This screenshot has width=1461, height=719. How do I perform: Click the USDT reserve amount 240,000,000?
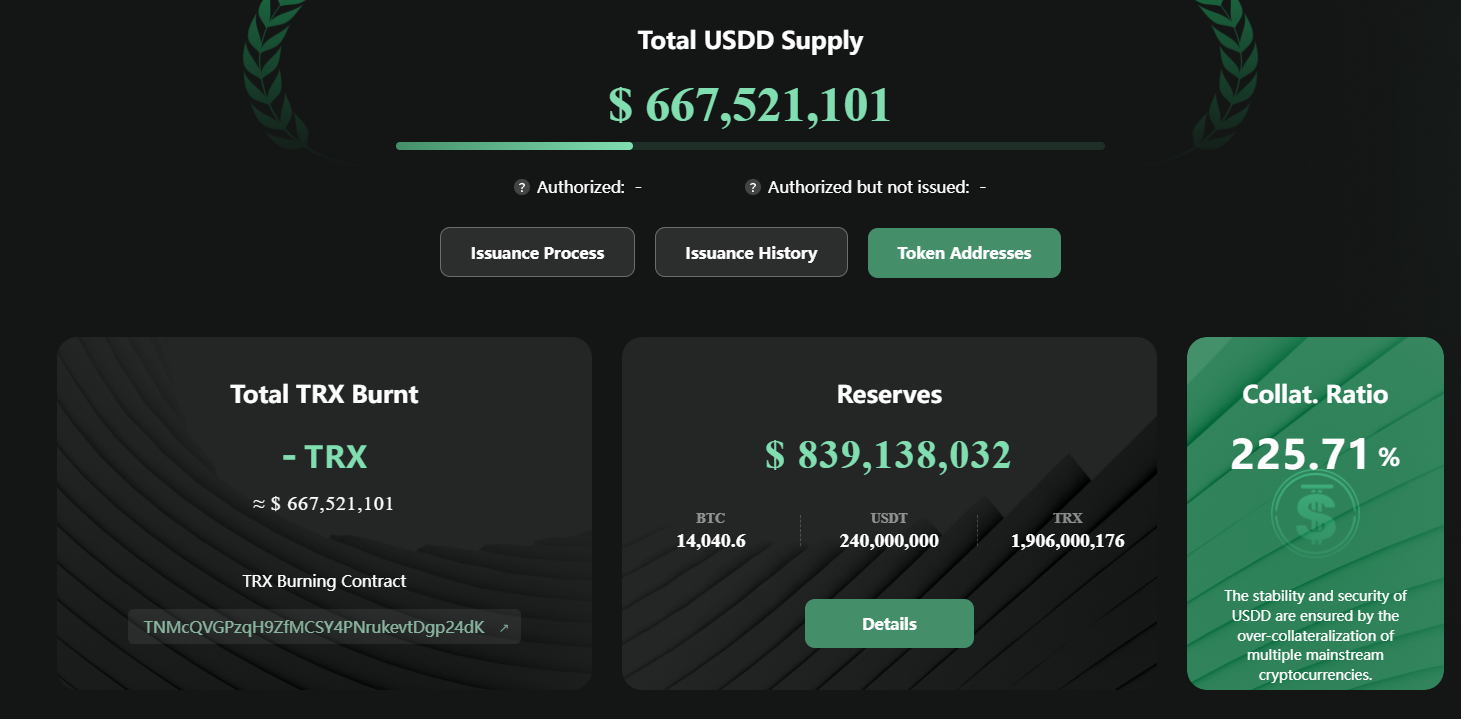[x=889, y=541]
